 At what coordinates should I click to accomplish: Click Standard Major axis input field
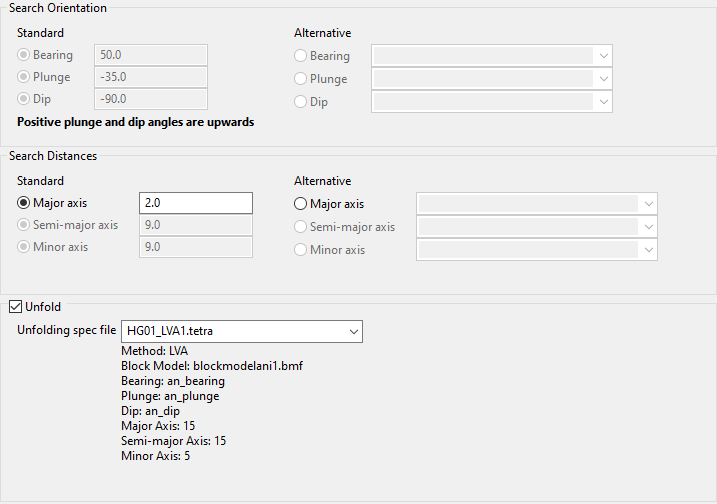click(x=195, y=203)
